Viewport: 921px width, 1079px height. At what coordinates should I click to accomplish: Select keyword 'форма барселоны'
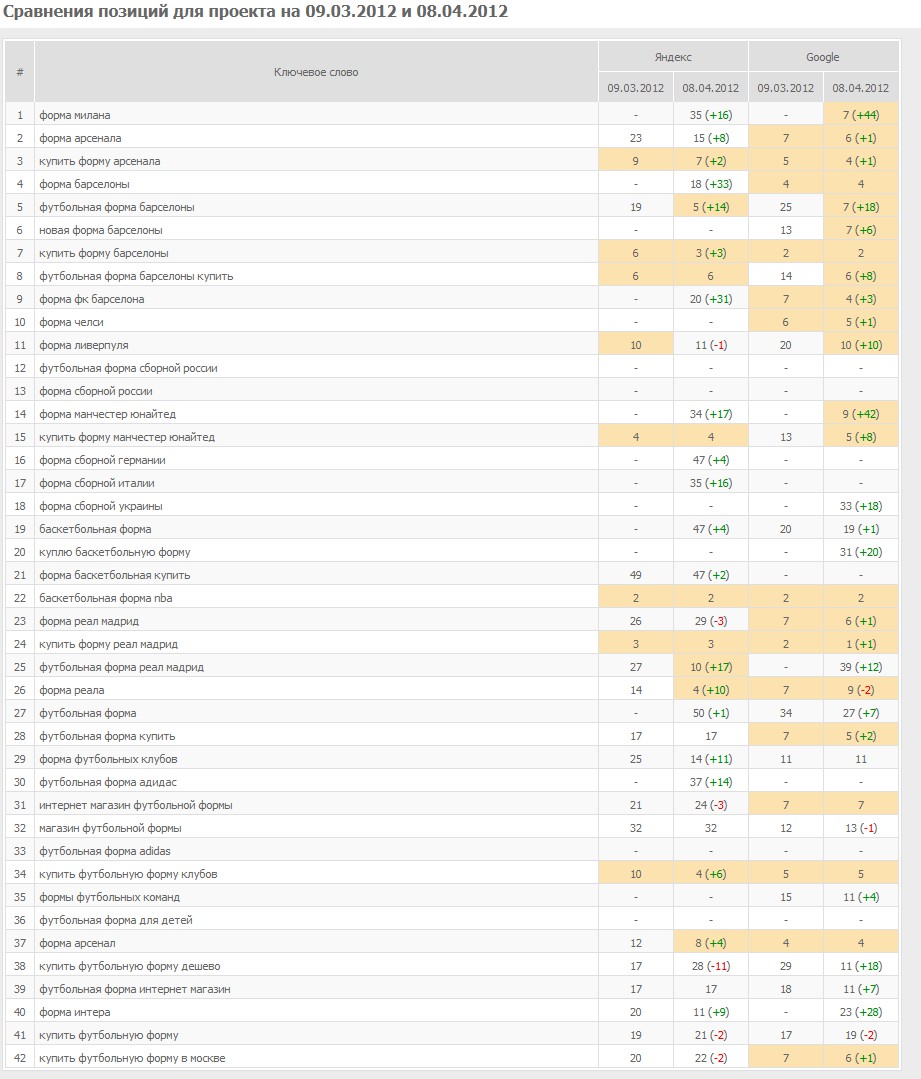(x=84, y=184)
